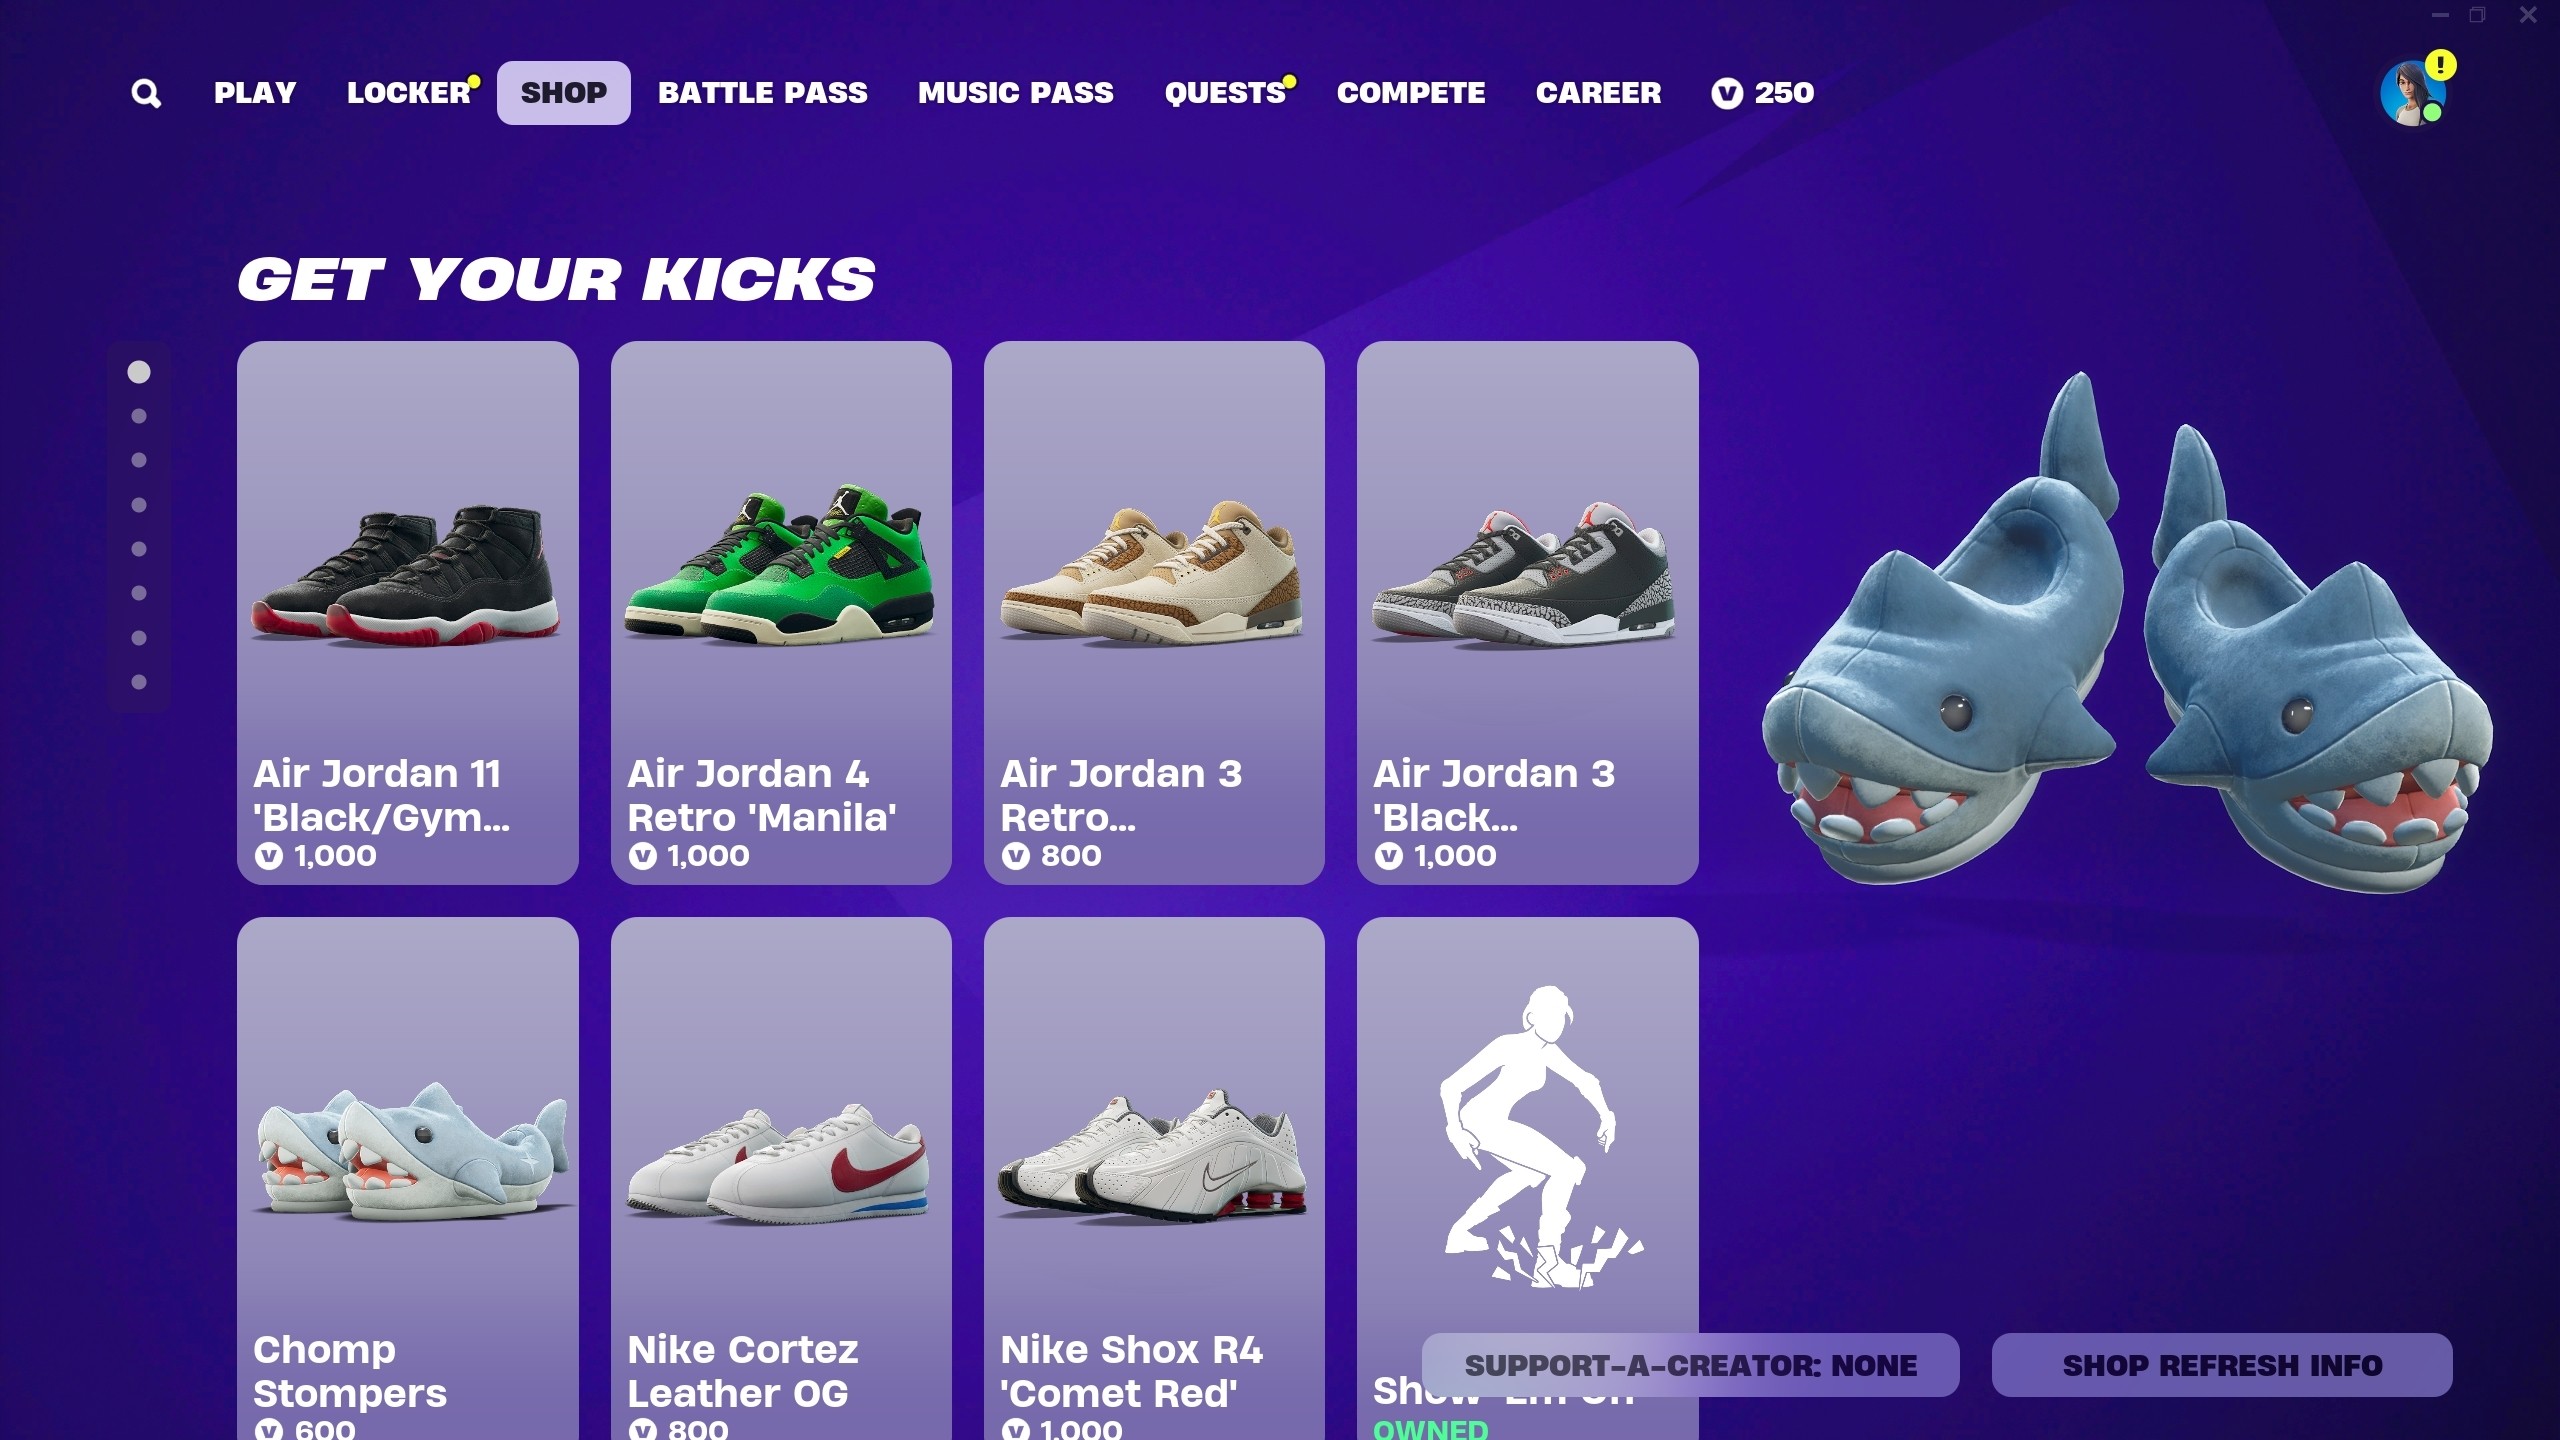This screenshot has height=1440, width=2560.
Task: Switch to the Locker tab
Action: coord(409,93)
